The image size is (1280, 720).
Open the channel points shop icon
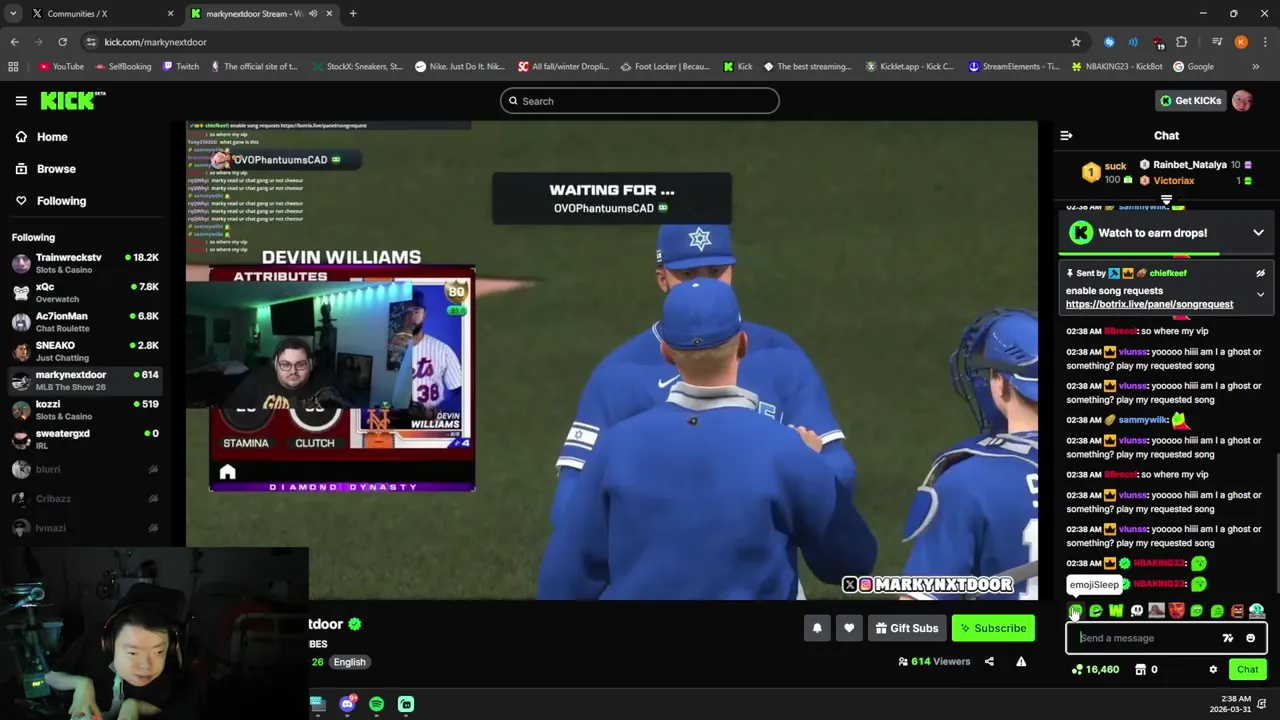click(1140, 670)
